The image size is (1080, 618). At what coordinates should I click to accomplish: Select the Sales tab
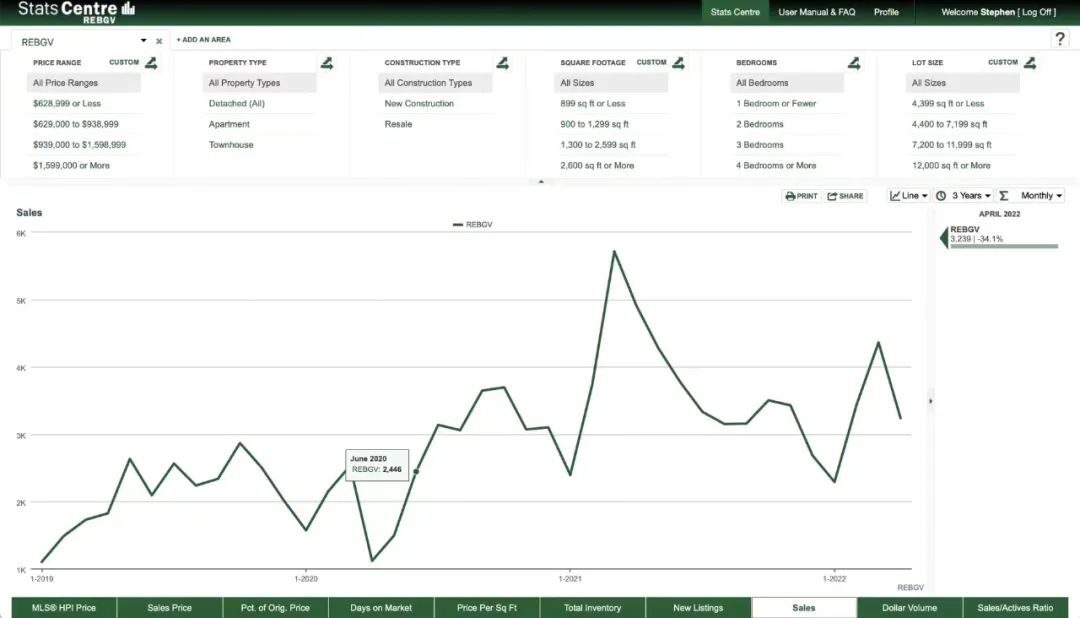[804, 608]
